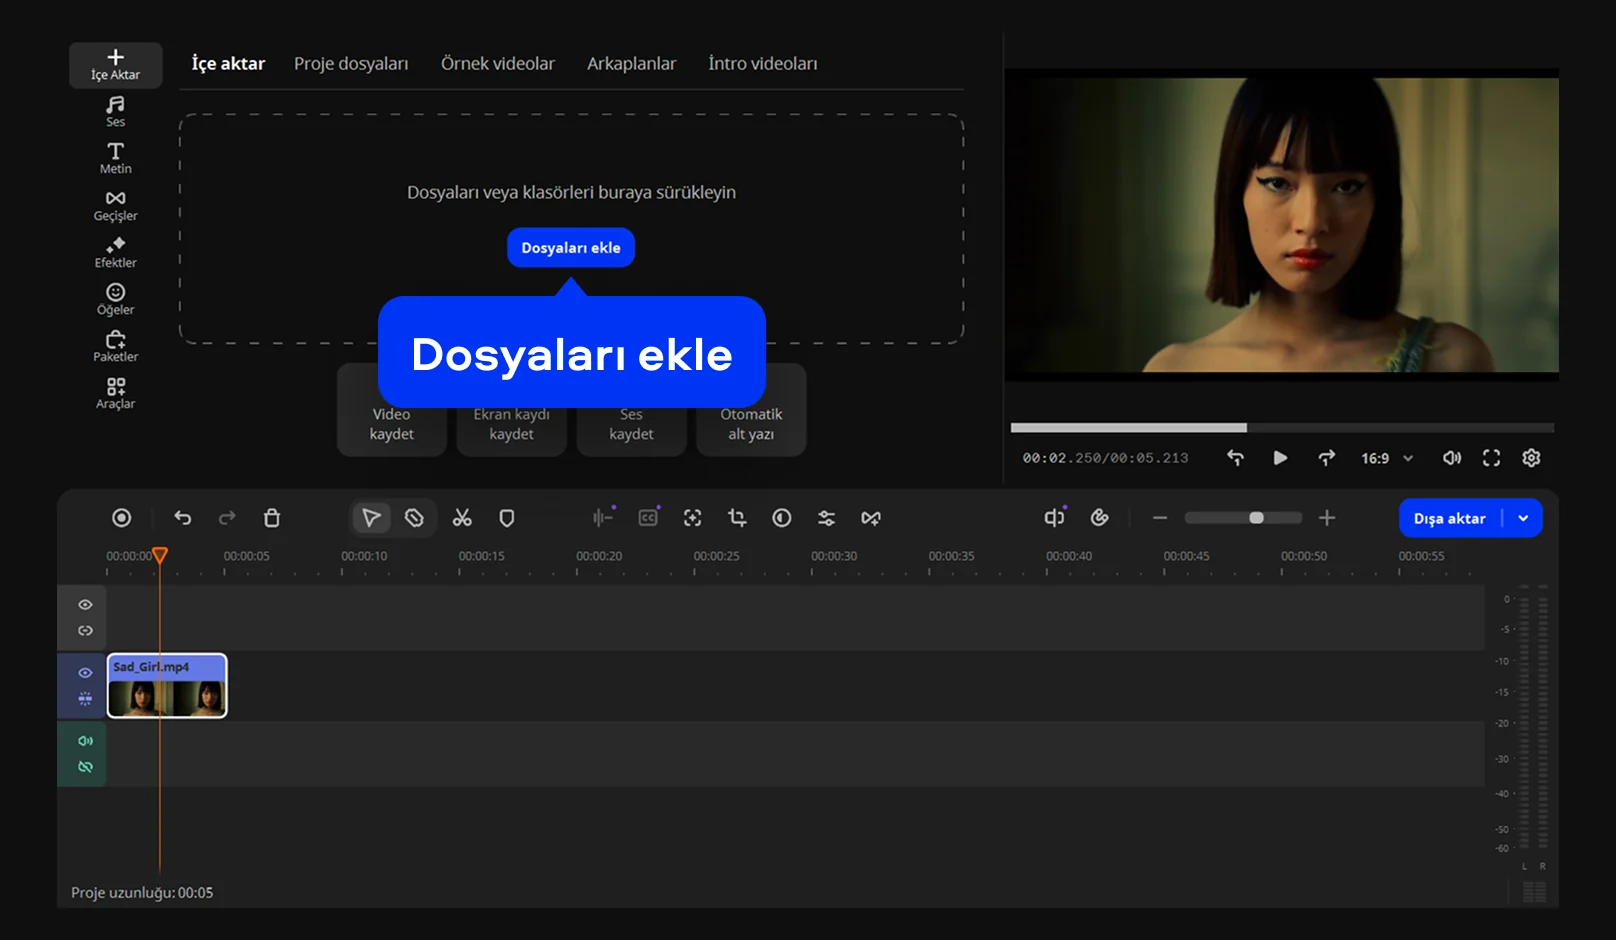
Task: Open the Paketler sidebar panel
Action: (115, 346)
